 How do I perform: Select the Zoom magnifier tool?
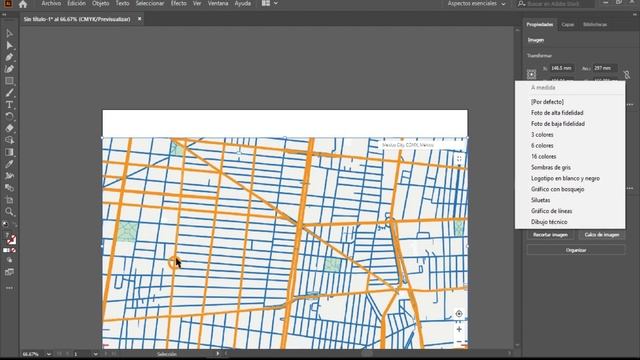pyautogui.click(x=9, y=212)
